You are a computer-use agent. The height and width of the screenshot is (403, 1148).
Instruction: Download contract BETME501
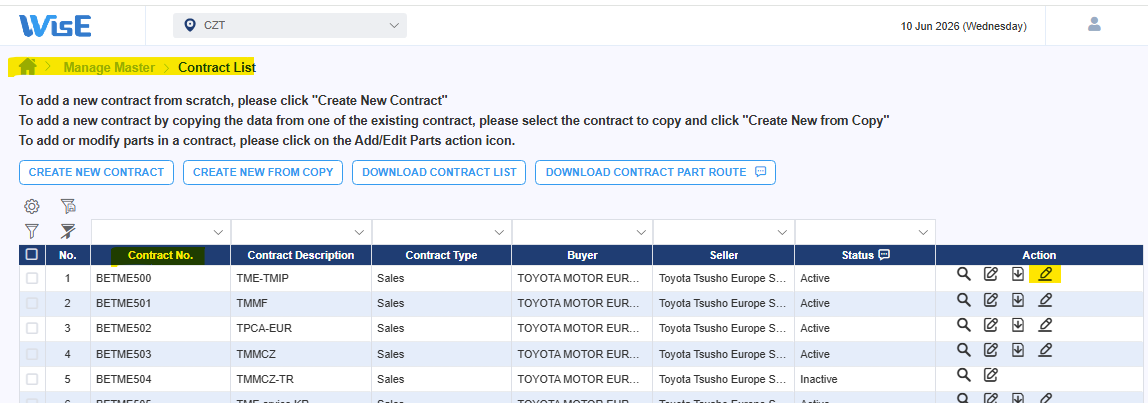[1018, 300]
